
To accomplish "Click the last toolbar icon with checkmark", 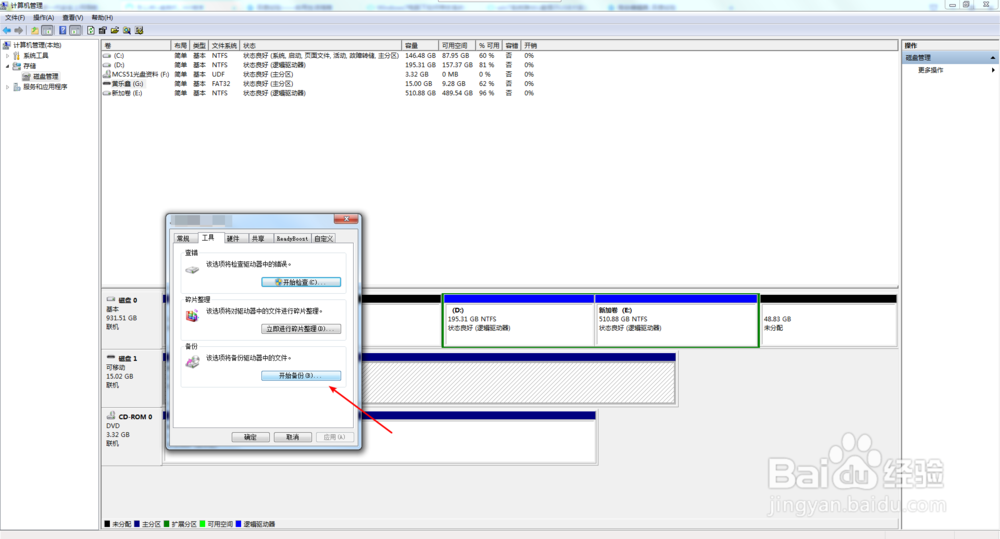I will pos(139,31).
